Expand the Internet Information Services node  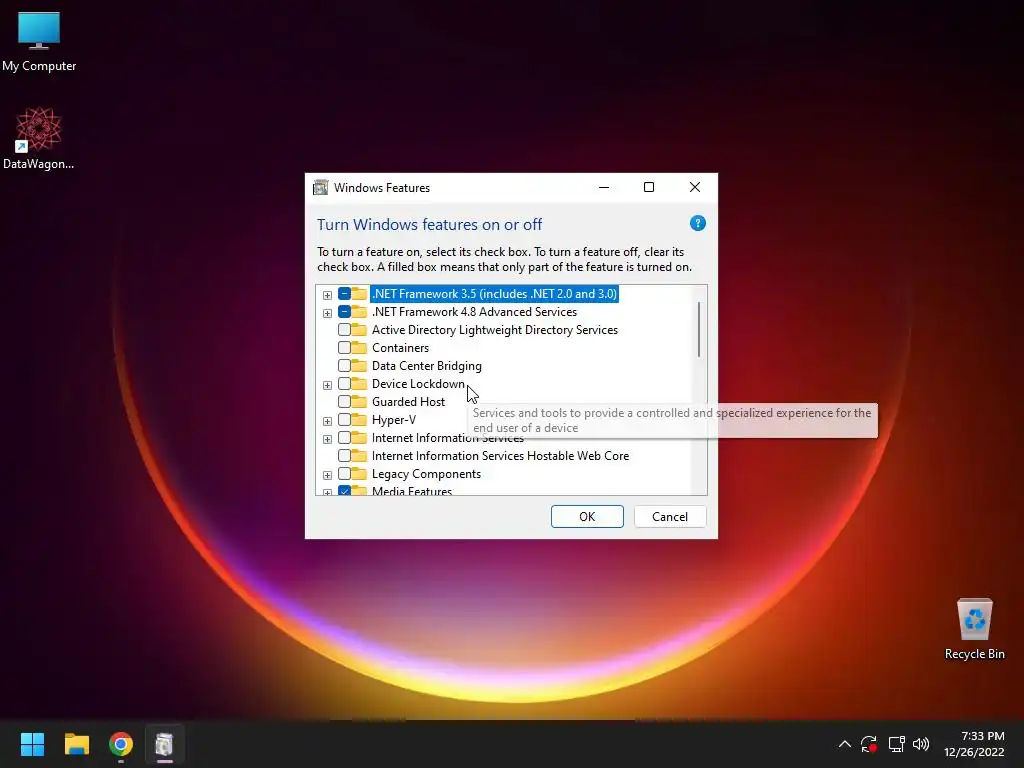click(x=327, y=439)
